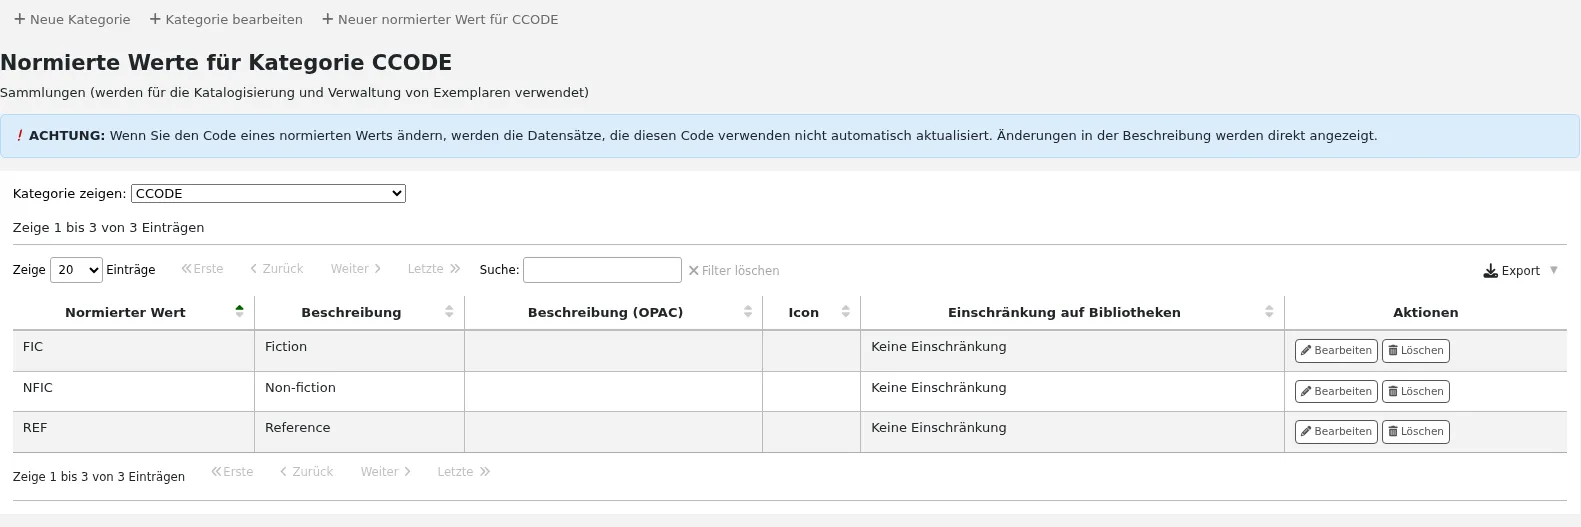The image size is (1581, 527).
Task: Open the 'Kategorie zeigen' CCODE dropdown
Action: click(x=268, y=194)
